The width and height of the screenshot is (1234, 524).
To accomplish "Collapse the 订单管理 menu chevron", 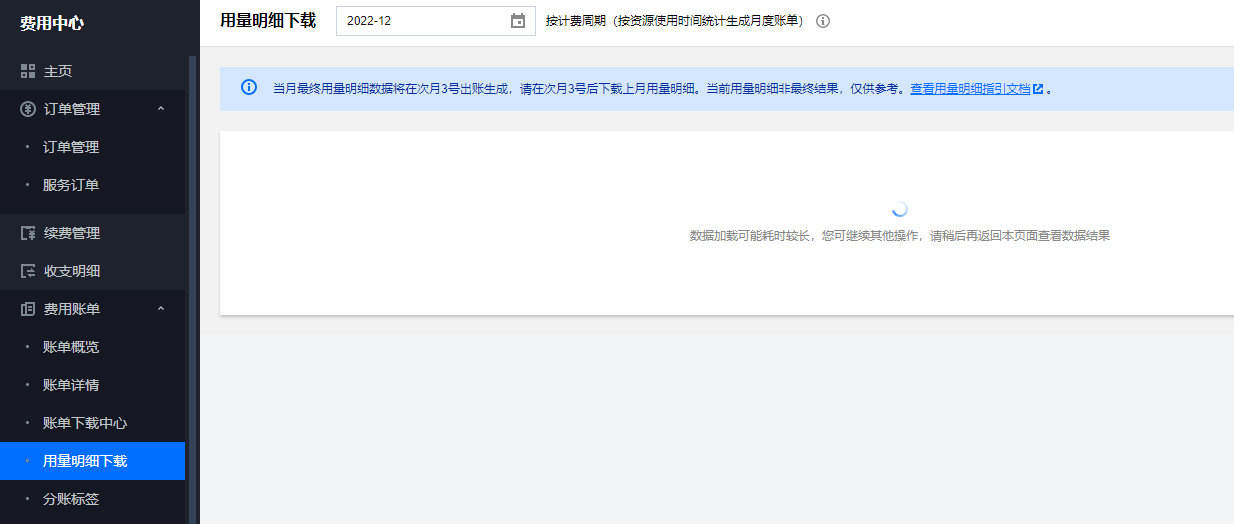I will point(161,109).
